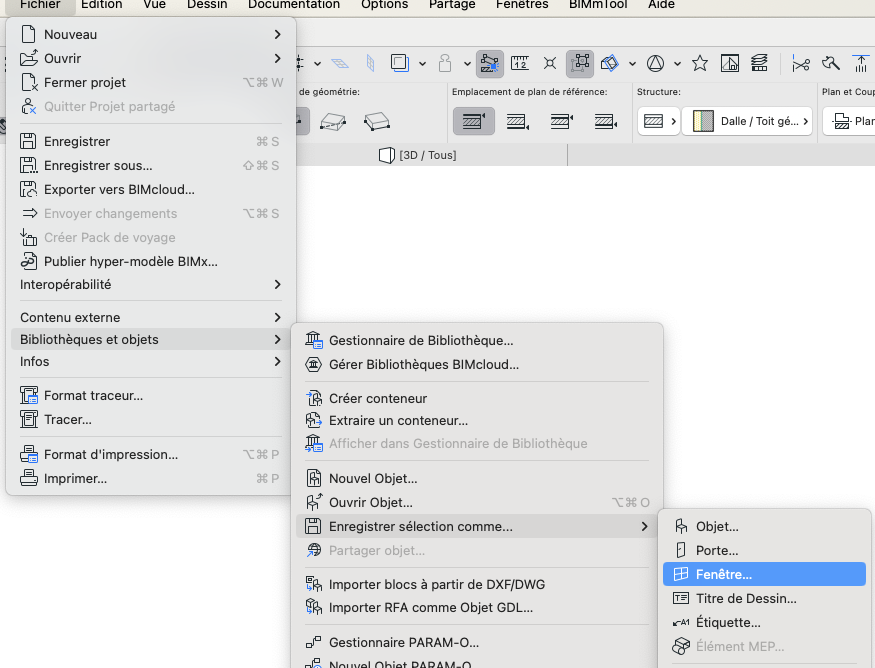This screenshot has width=875, height=668.
Task: Toggle the highlighted group selection frame button
Action: coord(580,63)
